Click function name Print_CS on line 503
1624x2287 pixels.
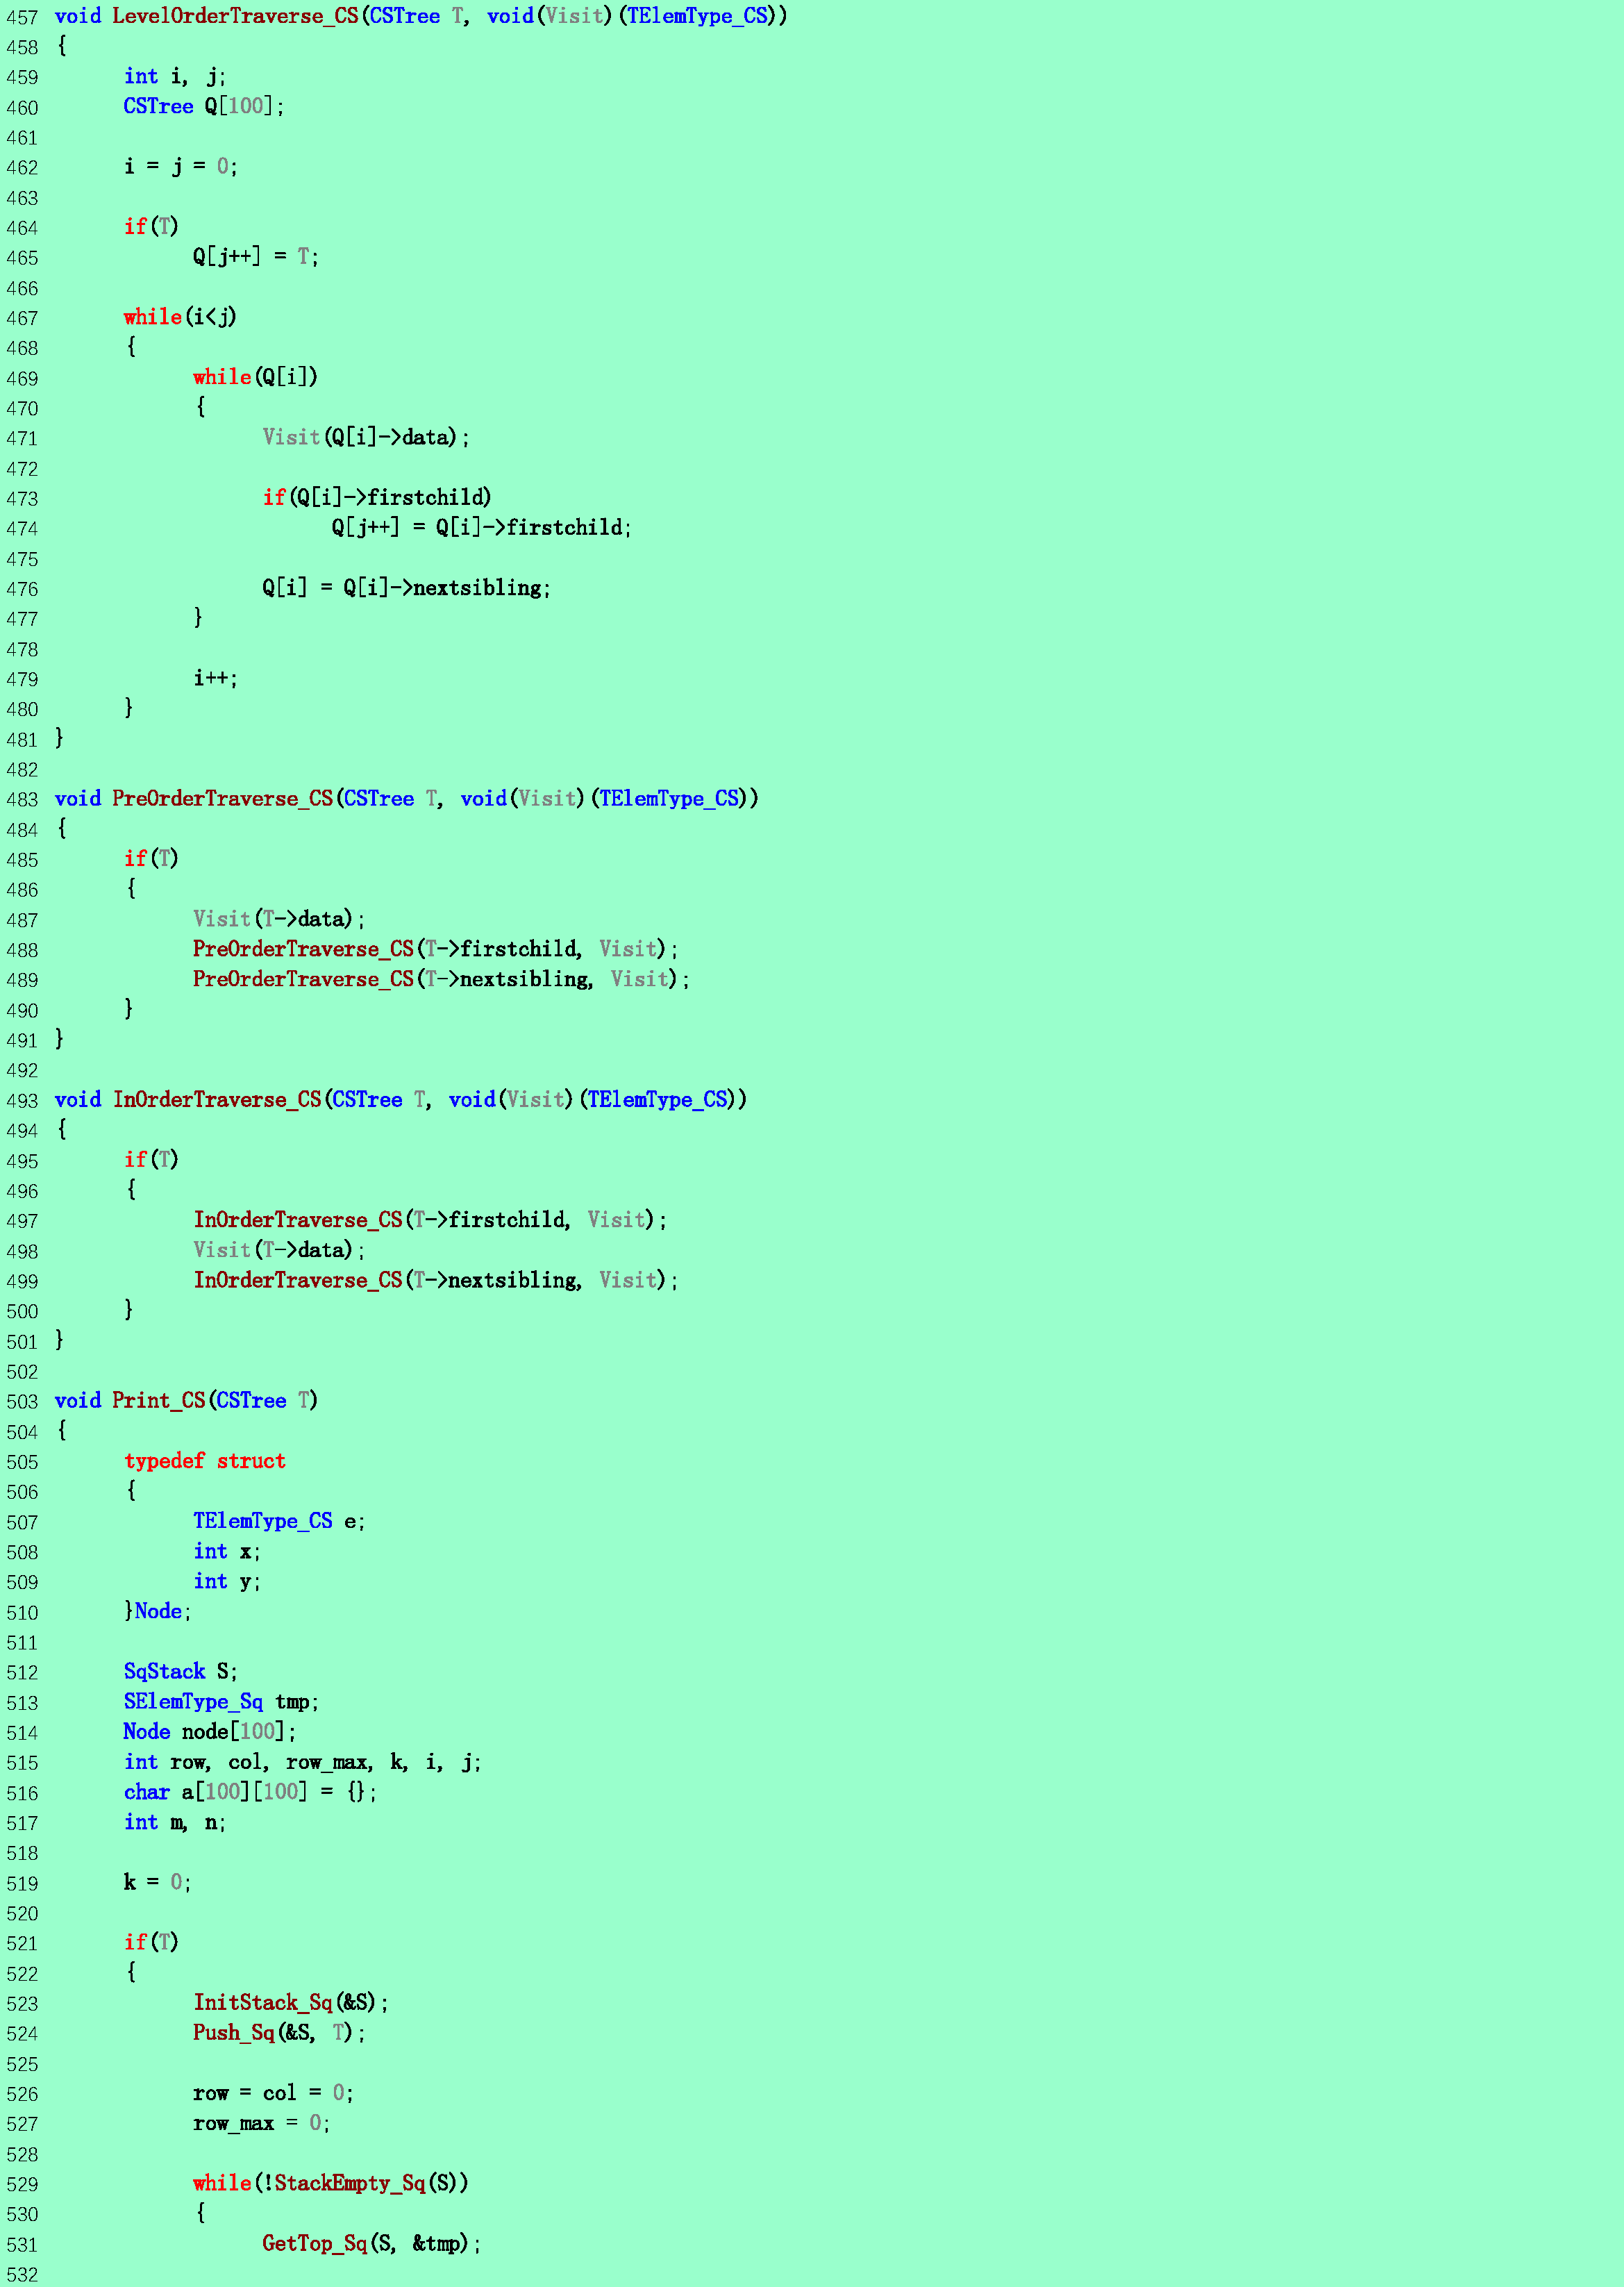point(159,1400)
